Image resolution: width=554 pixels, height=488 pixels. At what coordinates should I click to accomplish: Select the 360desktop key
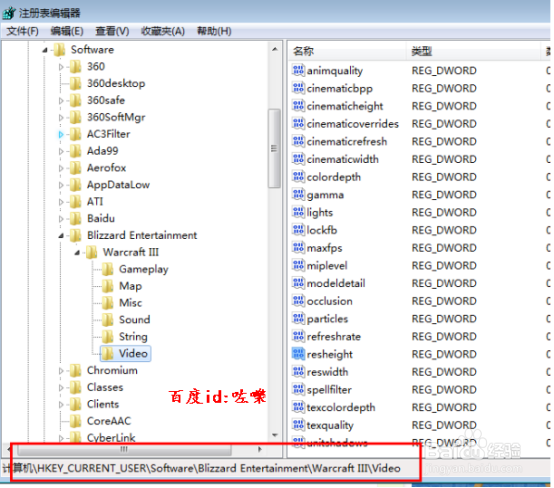click(x=116, y=83)
